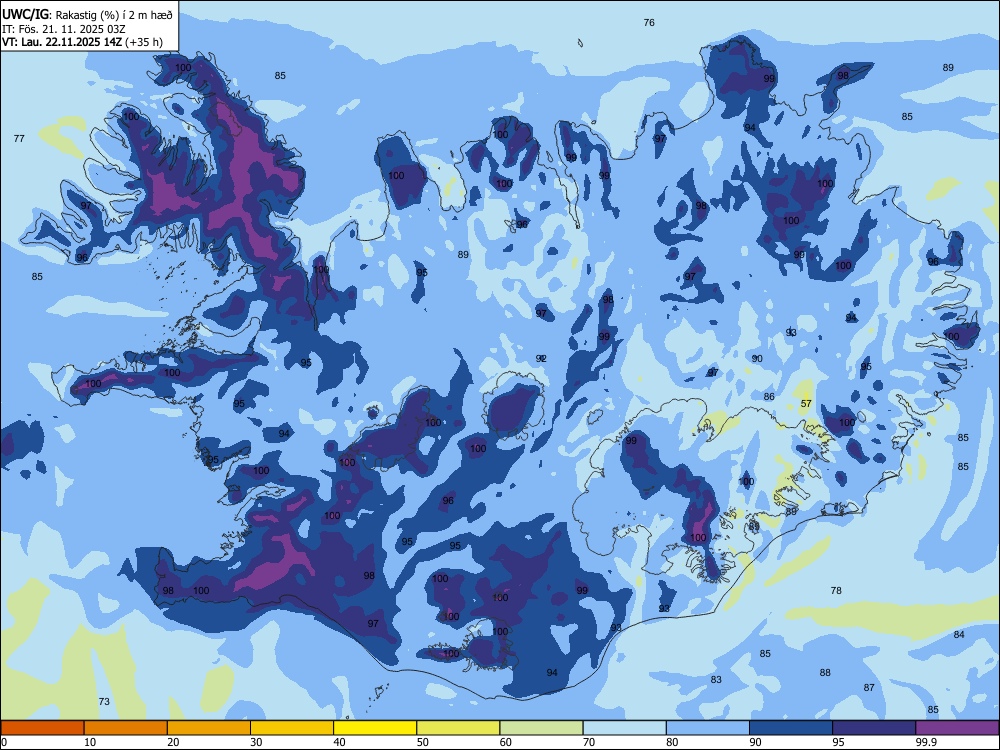Image resolution: width=1000 pixels, height=750 pixels.
Task: Click the 80–90 medium blue legend swatch
Action: pyautogui.click(x=707, y=728)
